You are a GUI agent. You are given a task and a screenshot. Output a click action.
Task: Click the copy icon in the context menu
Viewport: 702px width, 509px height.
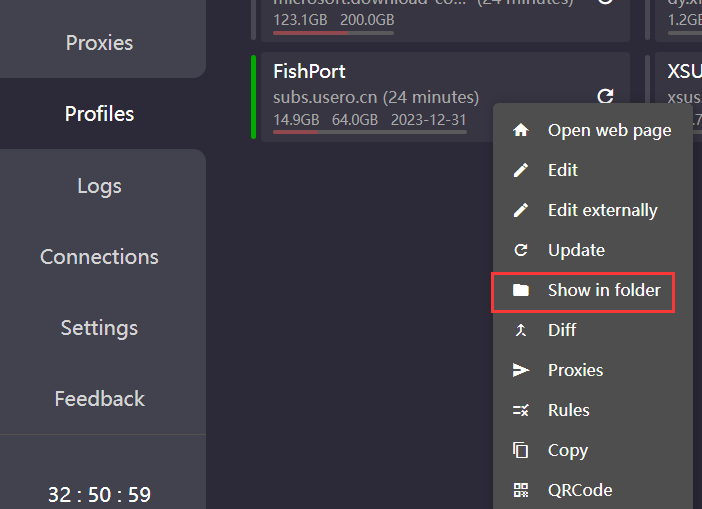(x=520, y=450)
